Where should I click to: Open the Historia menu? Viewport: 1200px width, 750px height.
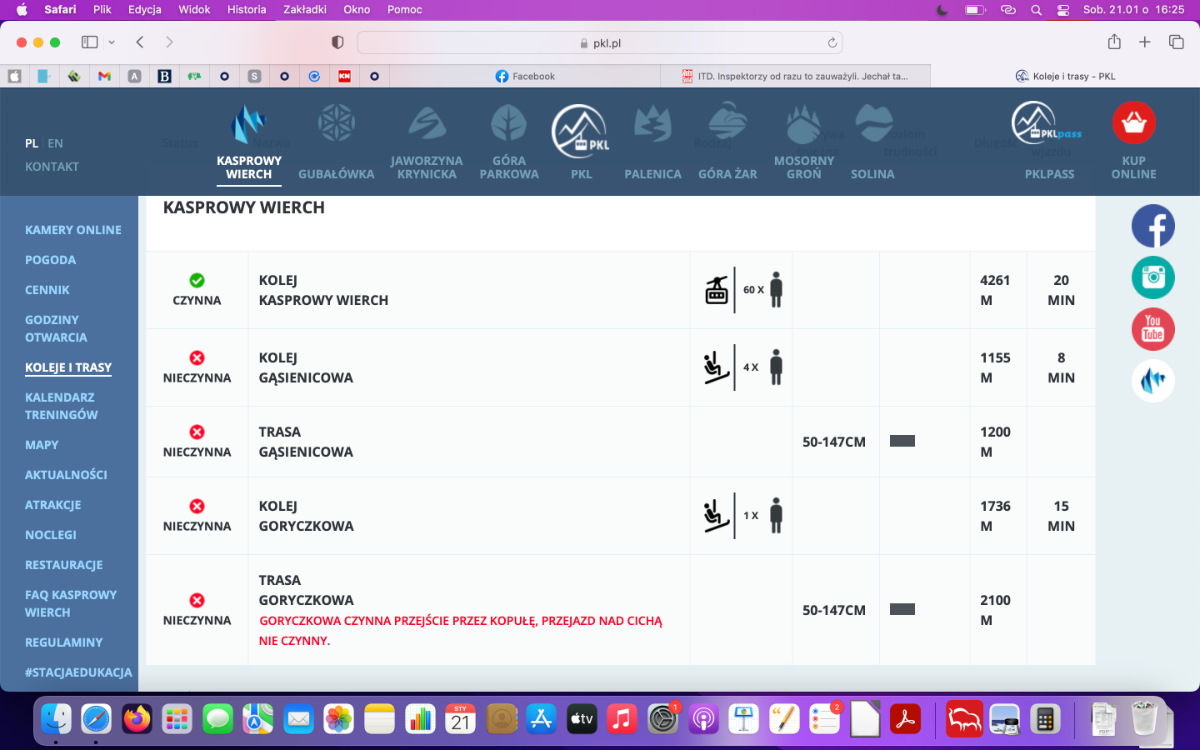(247, 9)
